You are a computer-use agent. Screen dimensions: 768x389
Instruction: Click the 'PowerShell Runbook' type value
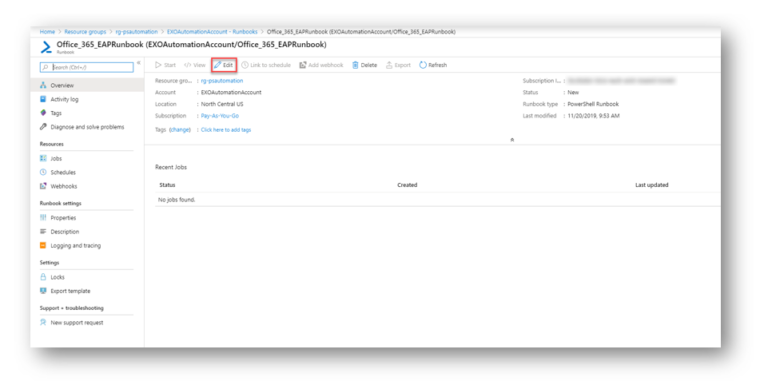click(593, 104)
